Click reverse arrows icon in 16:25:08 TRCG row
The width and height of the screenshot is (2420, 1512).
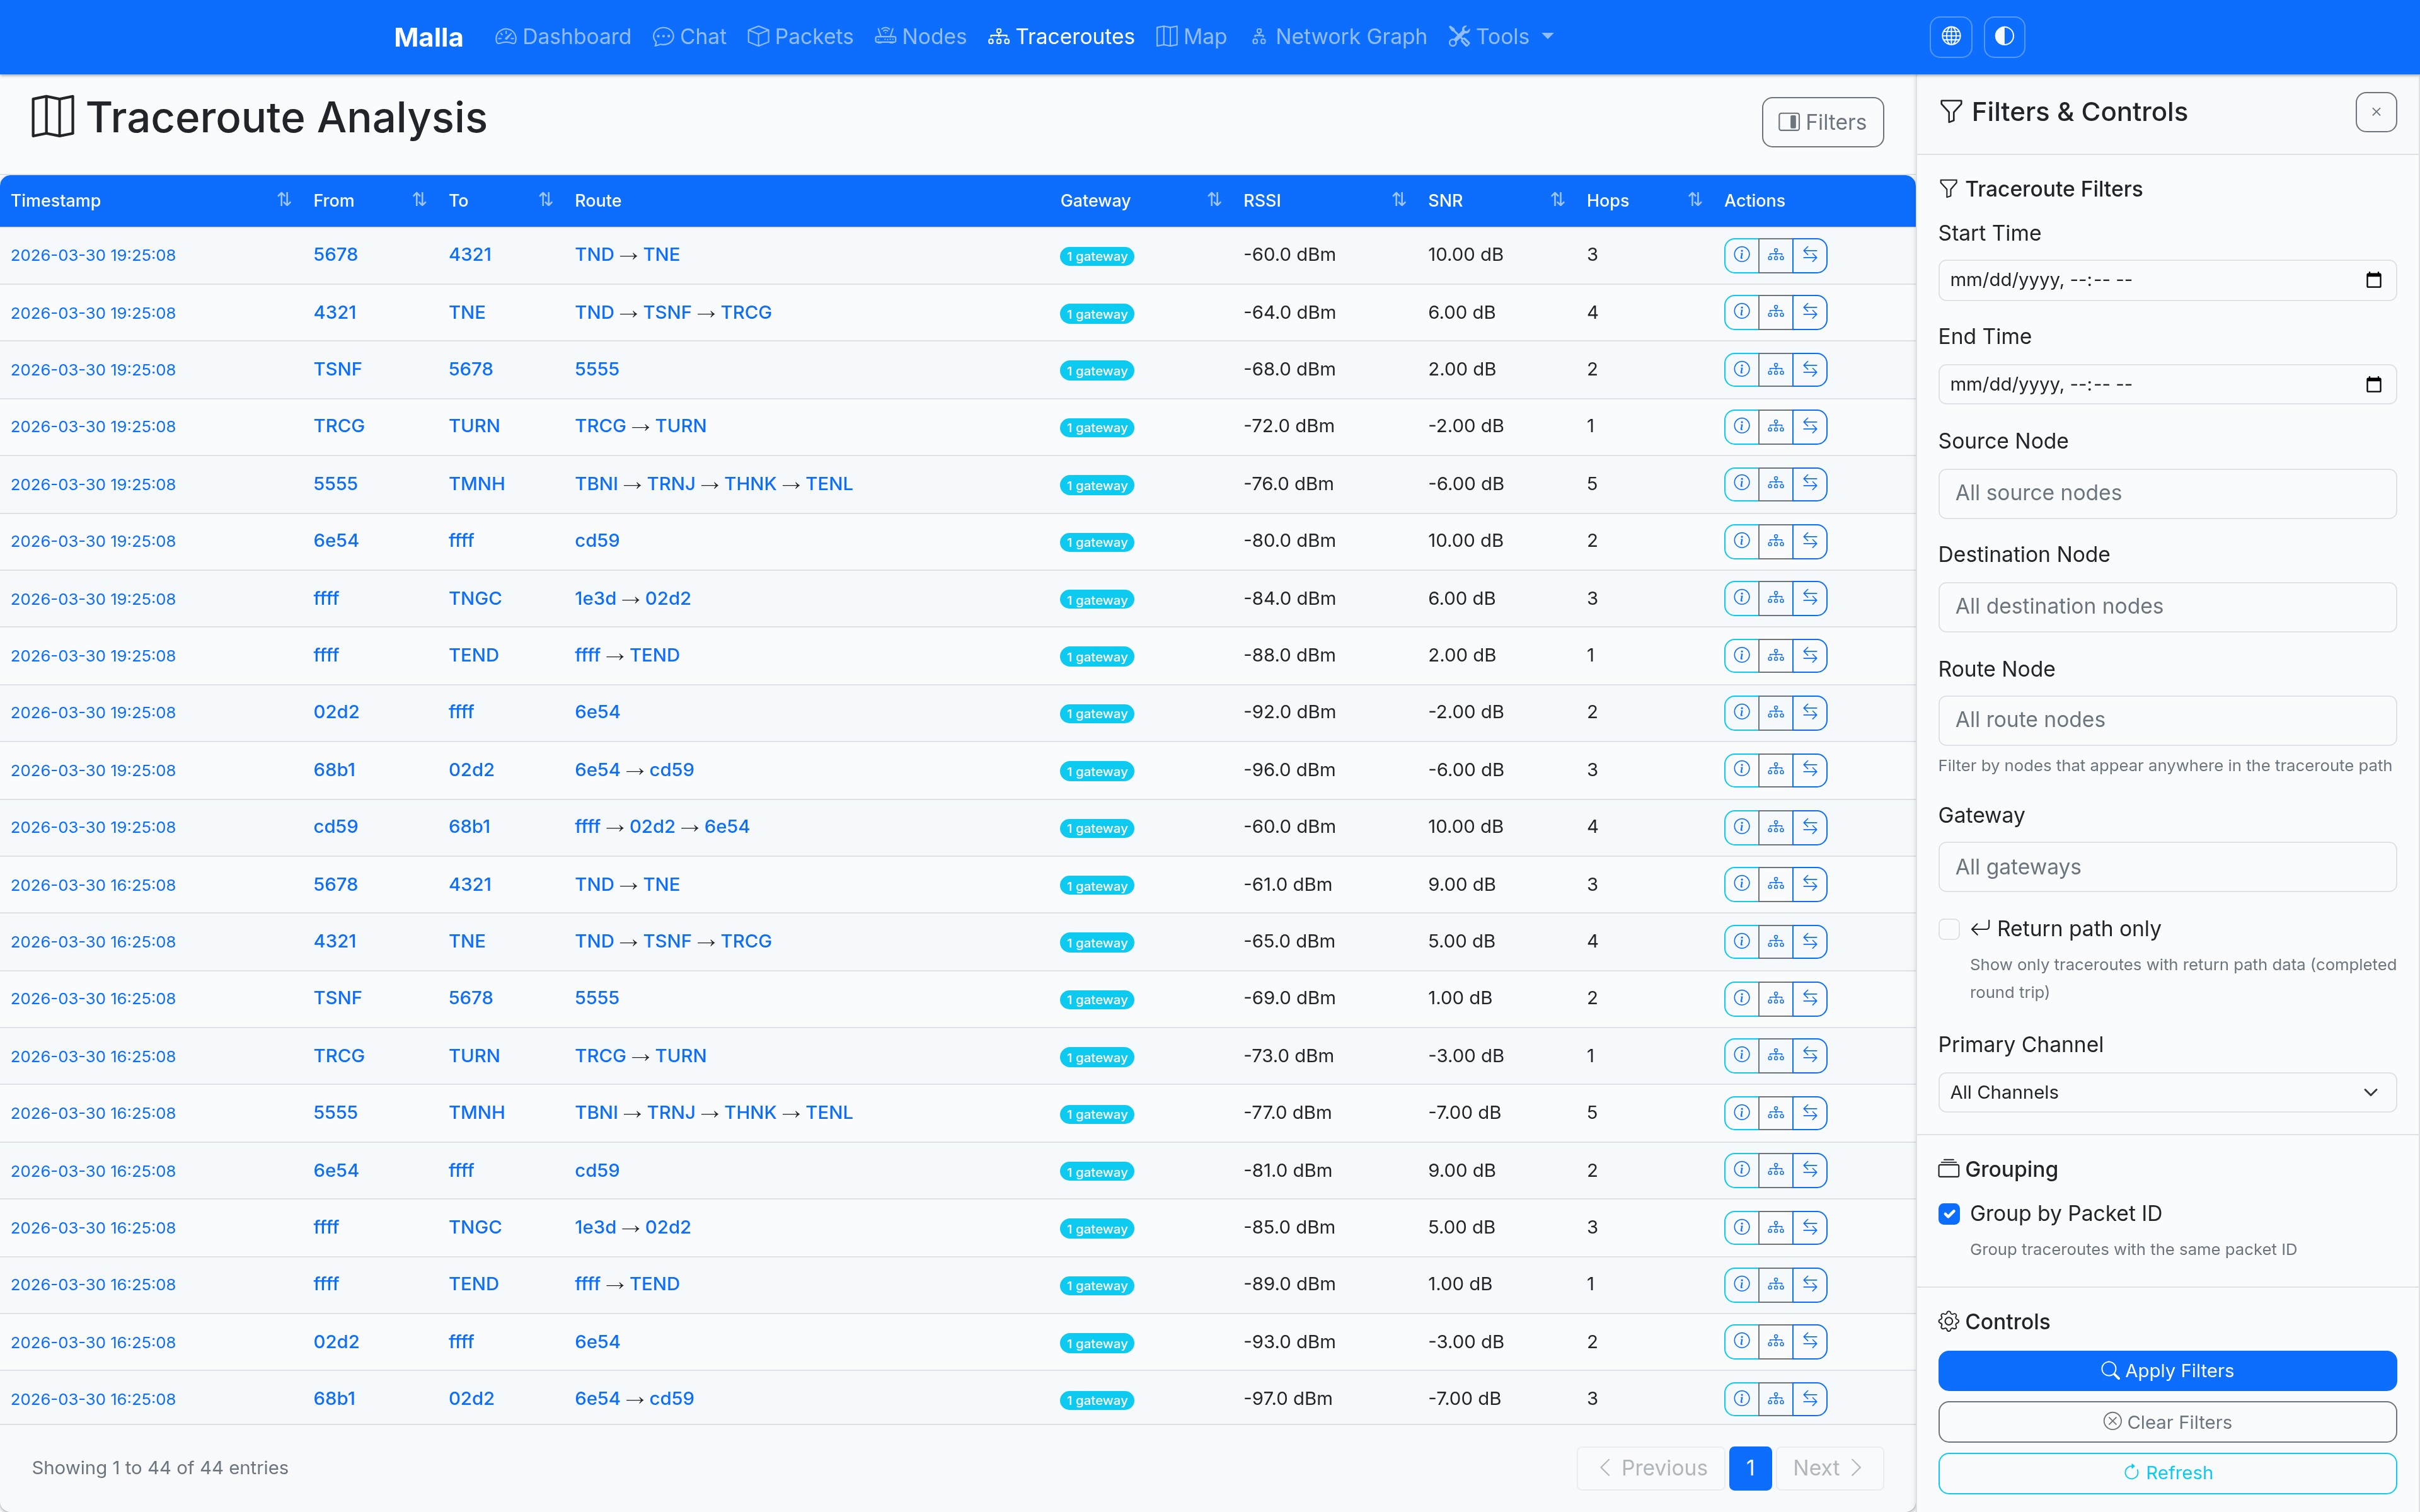click(x=1810, y=1056)
